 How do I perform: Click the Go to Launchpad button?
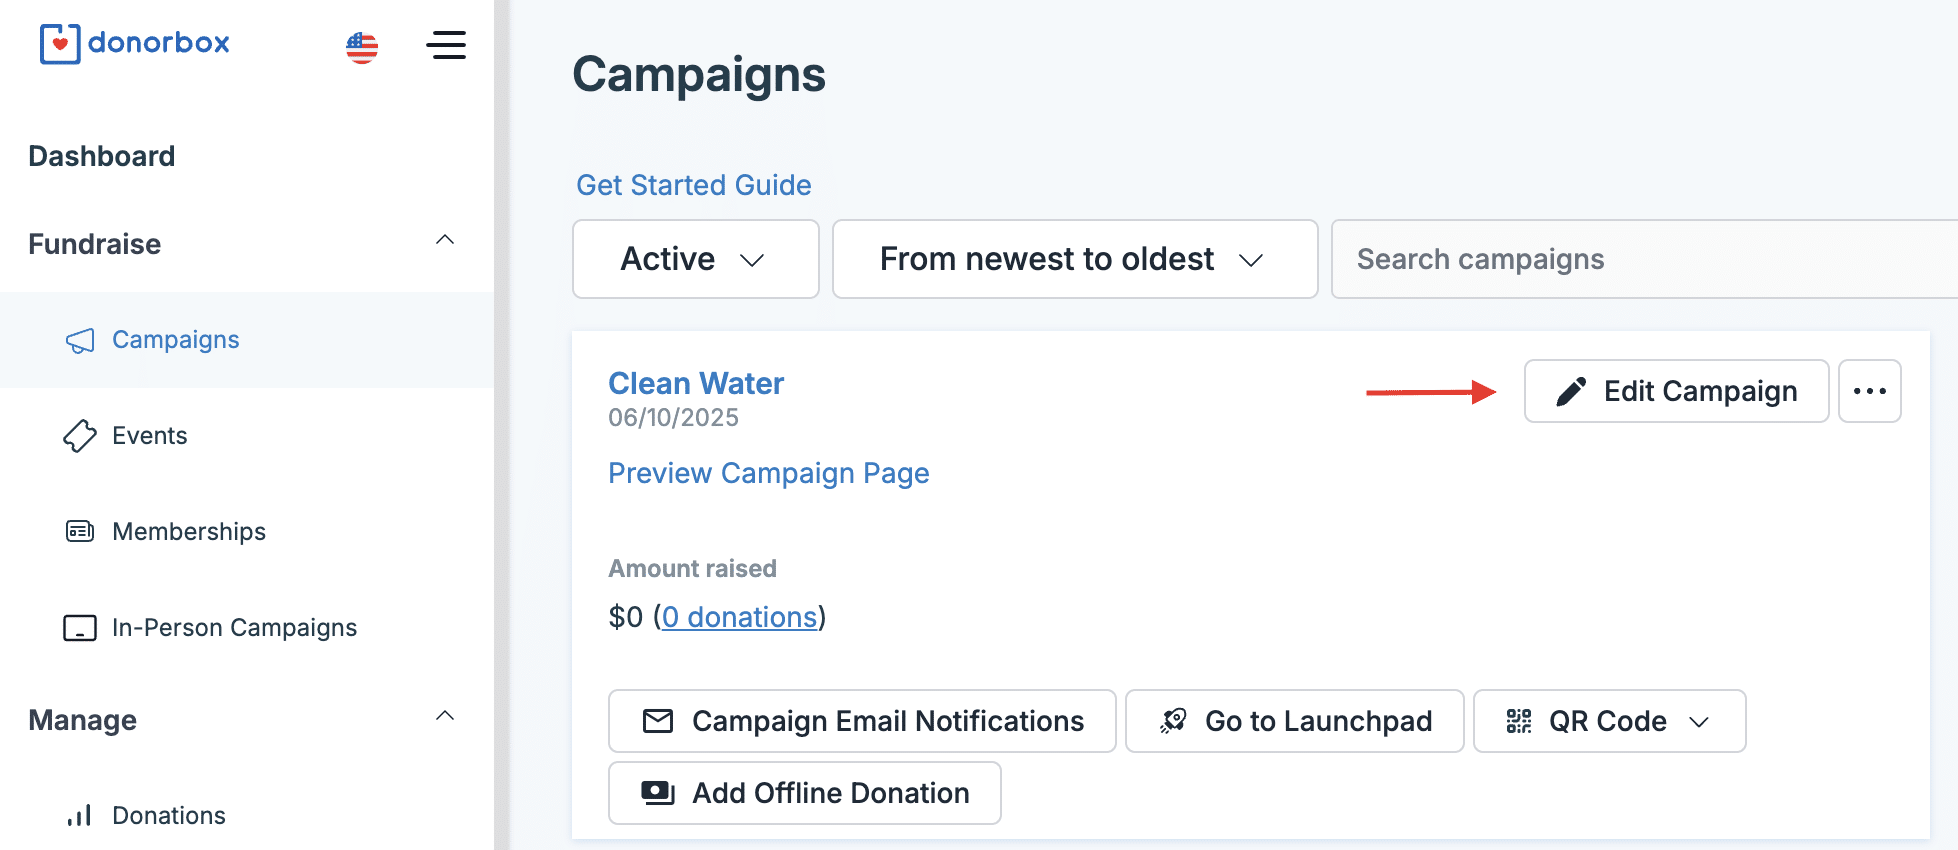[1294, 721]
